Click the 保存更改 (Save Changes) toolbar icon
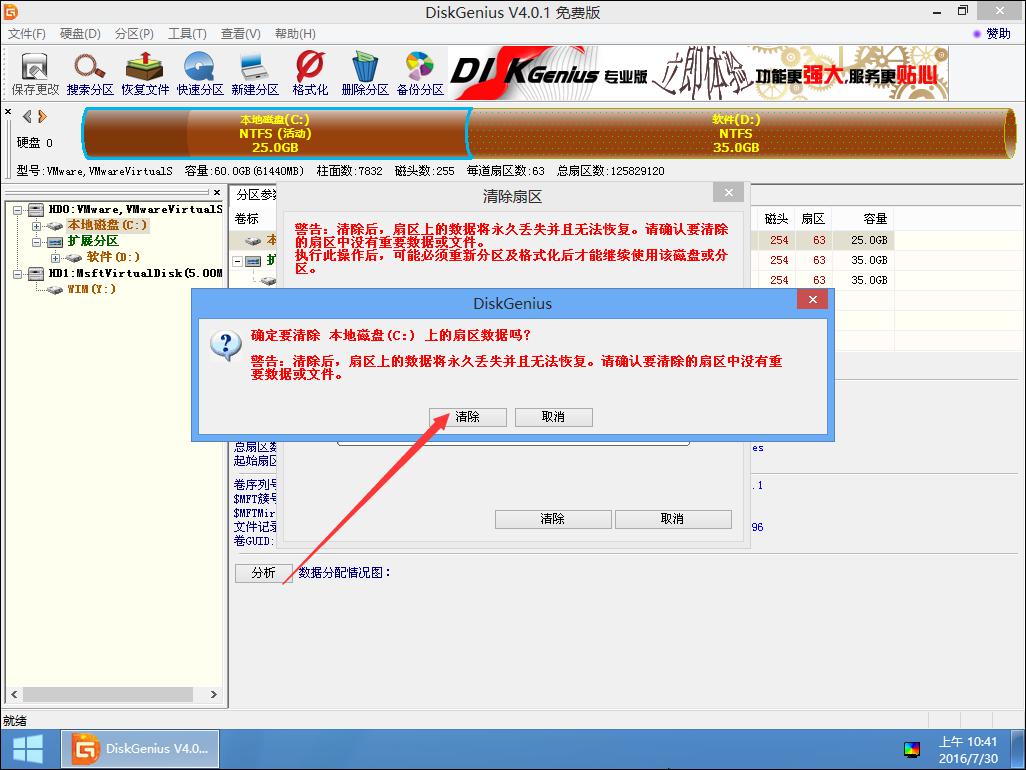Viewport: 1026px width, 770px height. (x=35, y=72)
